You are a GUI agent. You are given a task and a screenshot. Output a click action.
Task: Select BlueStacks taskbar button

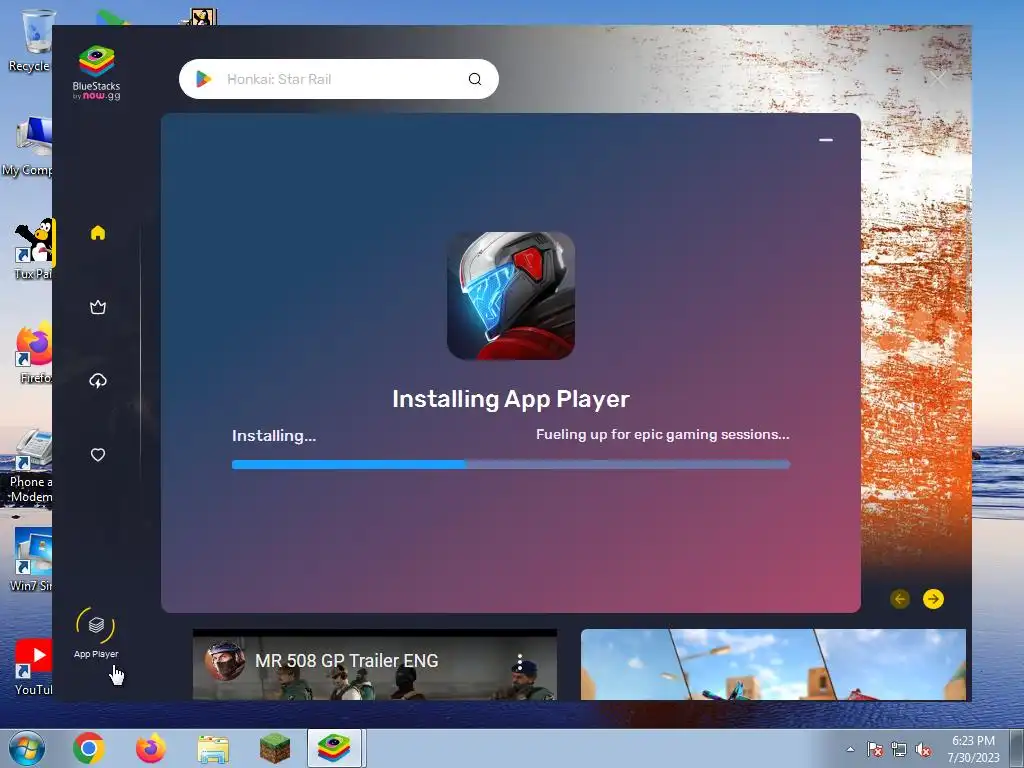334,748
